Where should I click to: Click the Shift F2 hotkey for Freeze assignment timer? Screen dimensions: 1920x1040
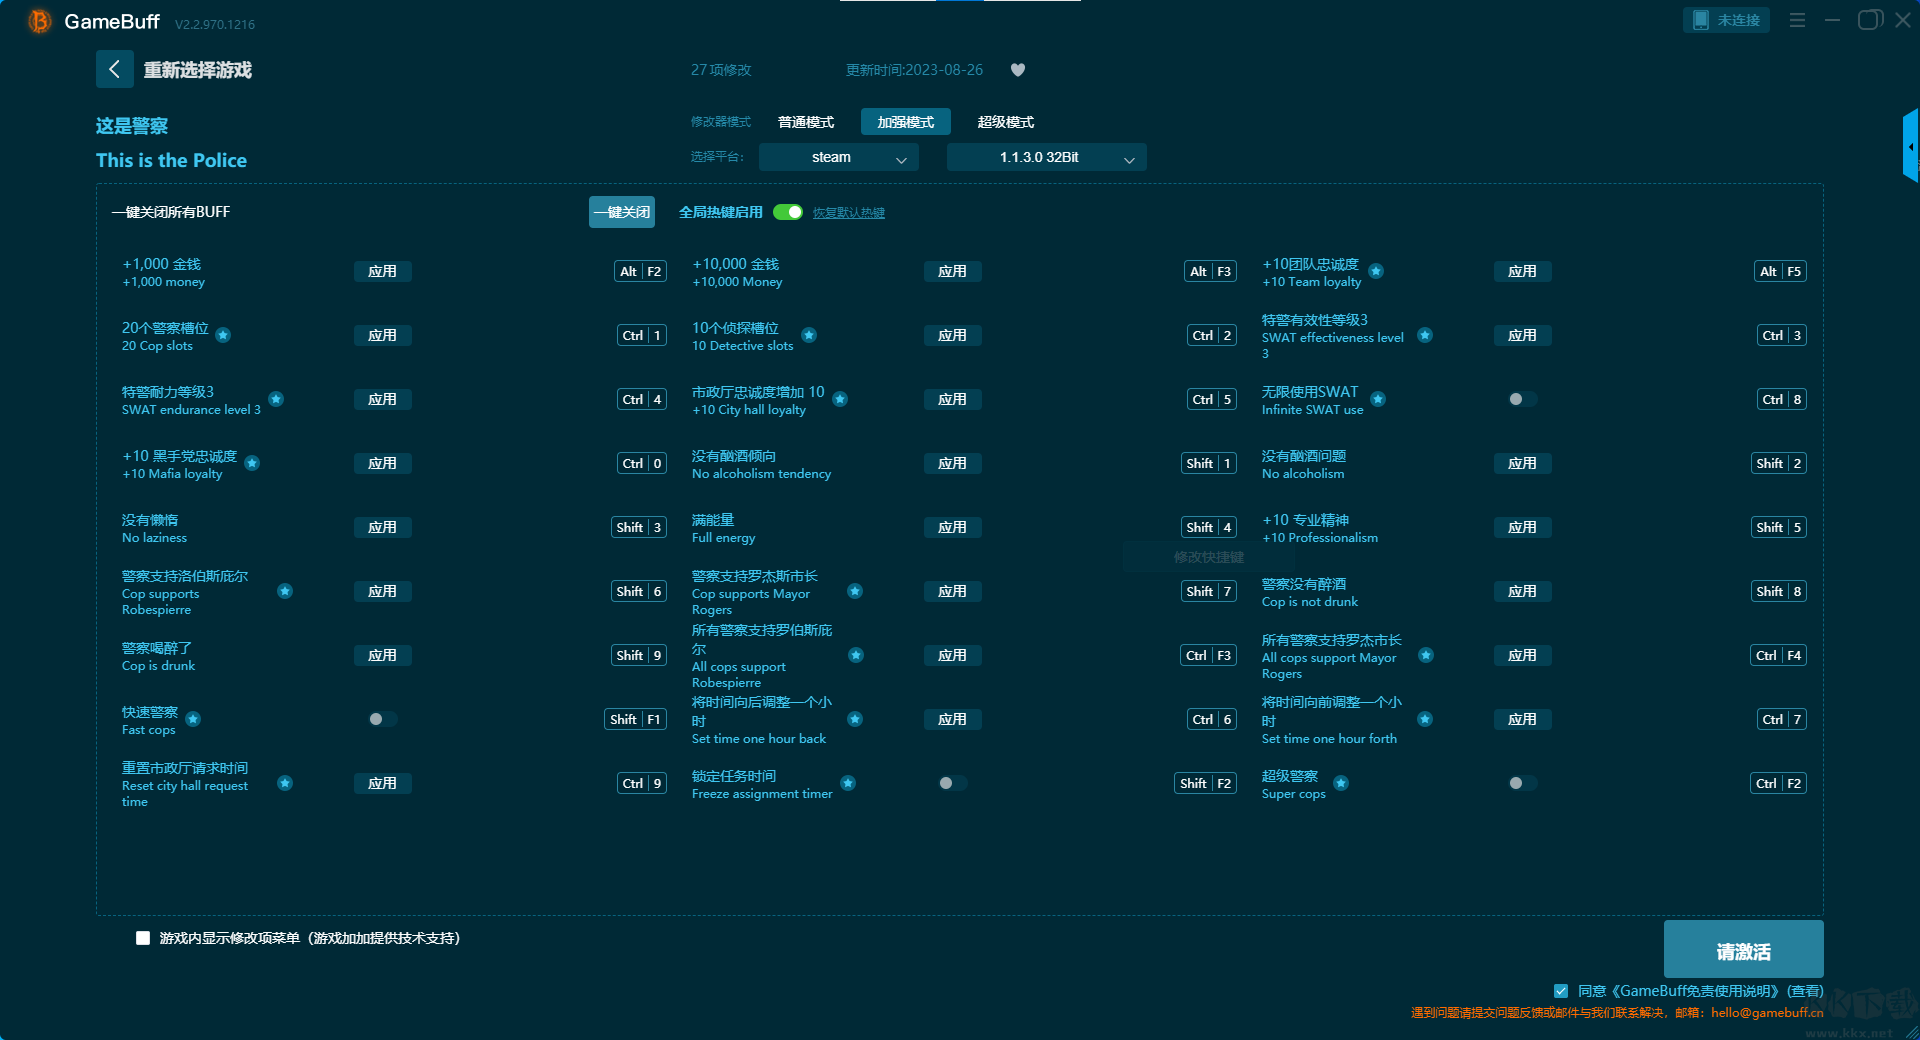[1205, 783]
